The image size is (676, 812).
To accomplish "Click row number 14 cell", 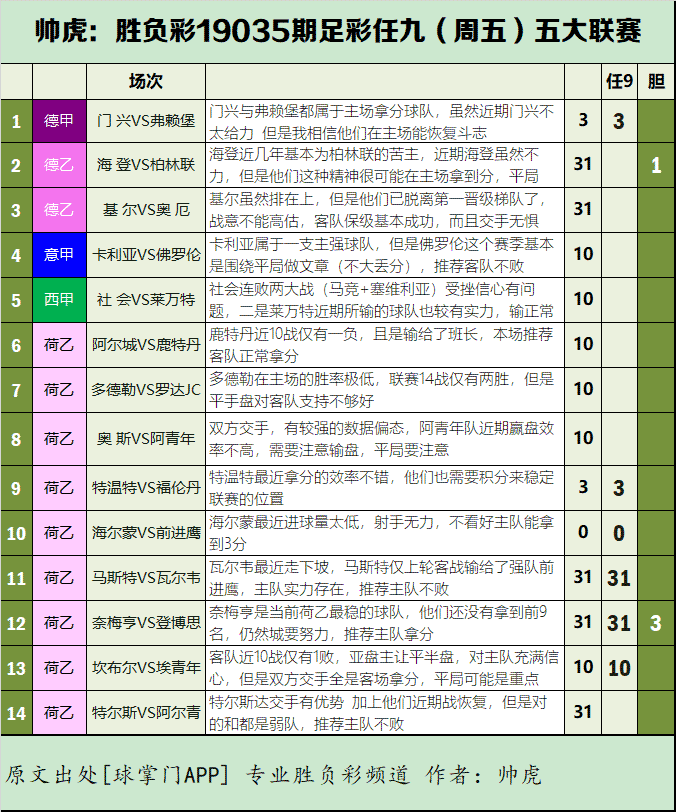I will click(16, 713).
